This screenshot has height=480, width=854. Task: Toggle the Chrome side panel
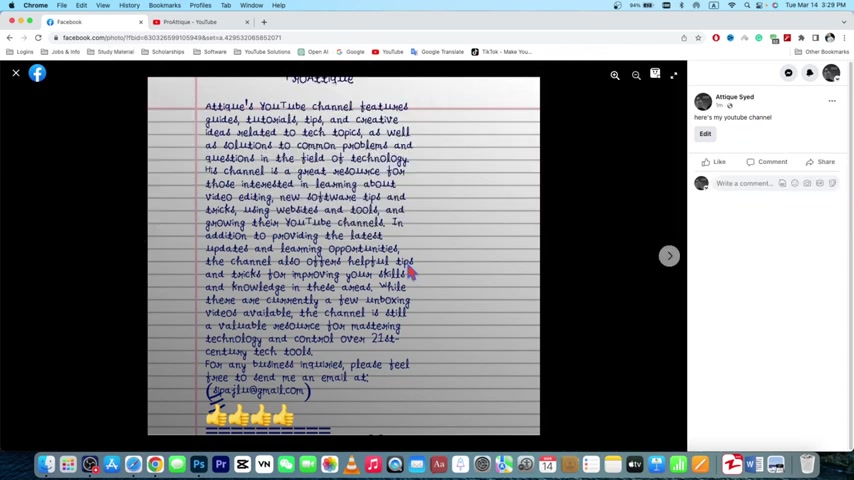[815, 38]
